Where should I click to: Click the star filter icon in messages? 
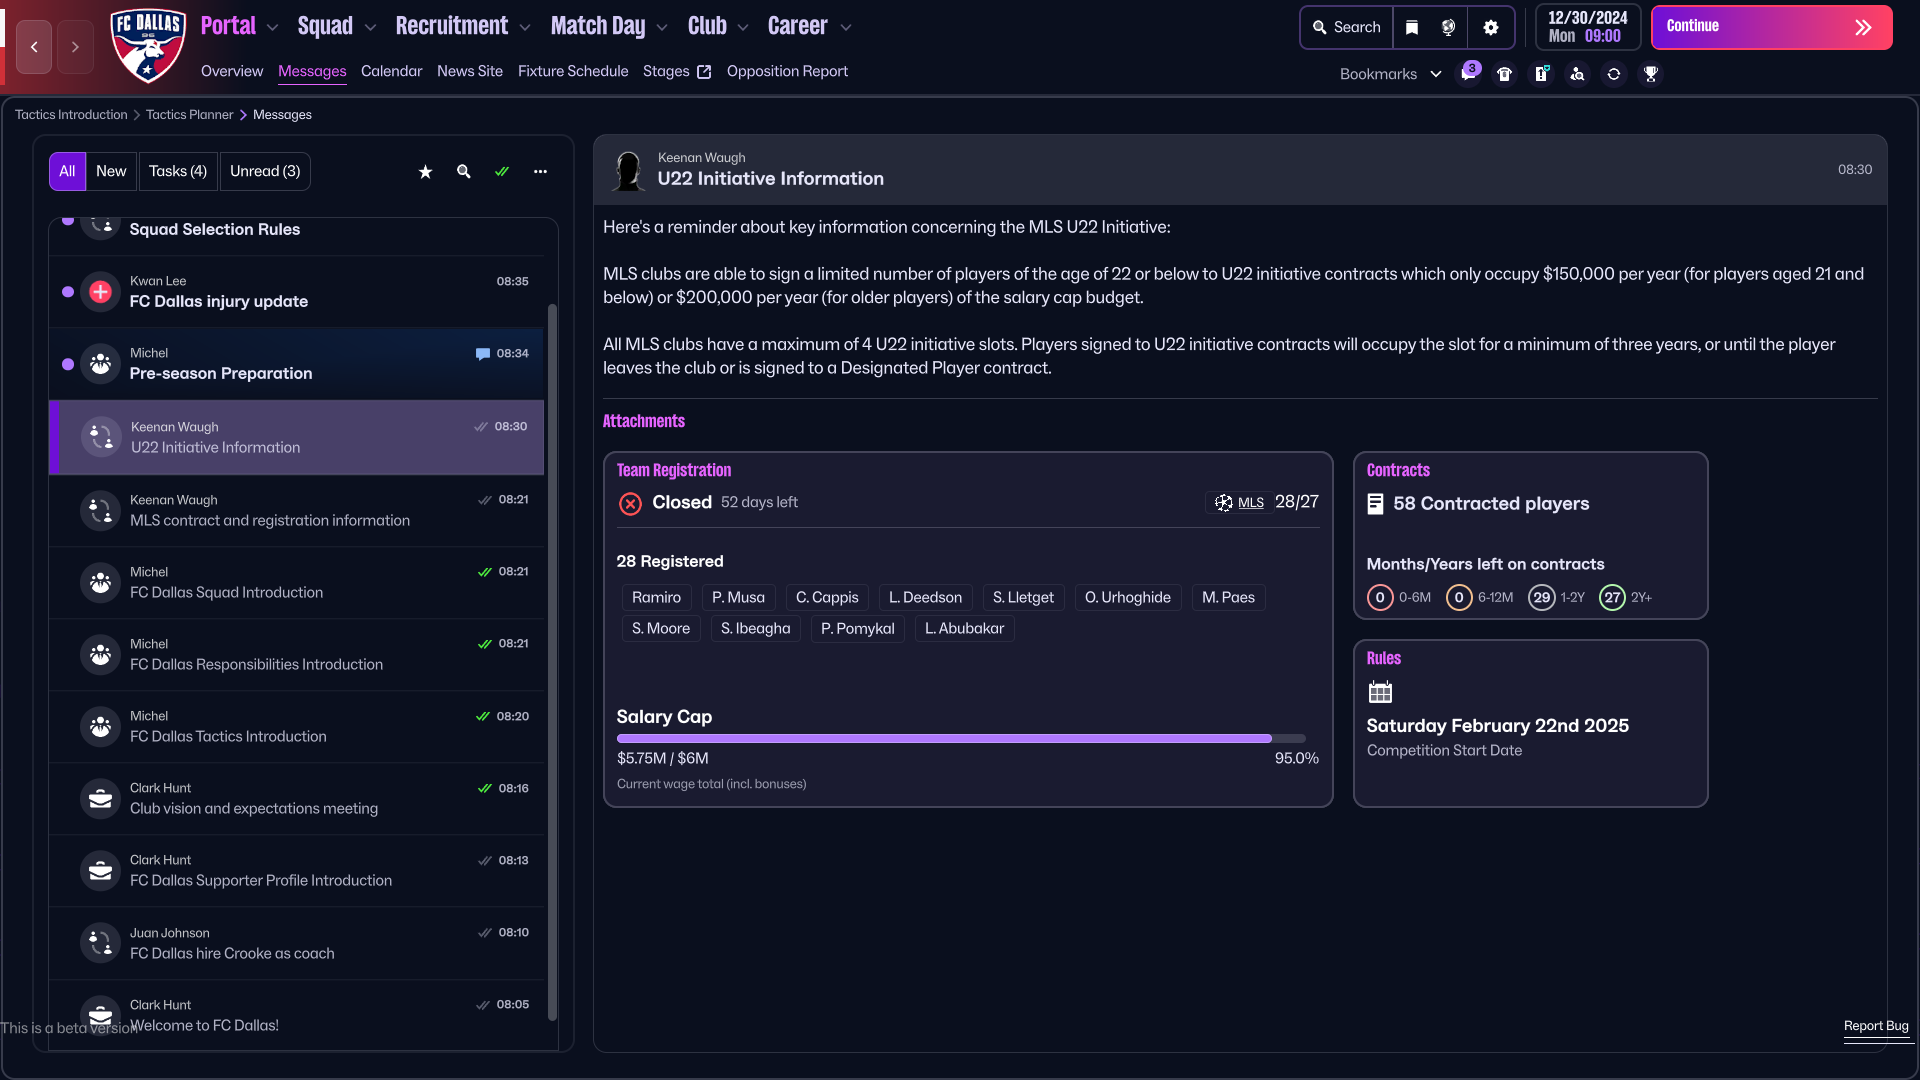[425, 172]
